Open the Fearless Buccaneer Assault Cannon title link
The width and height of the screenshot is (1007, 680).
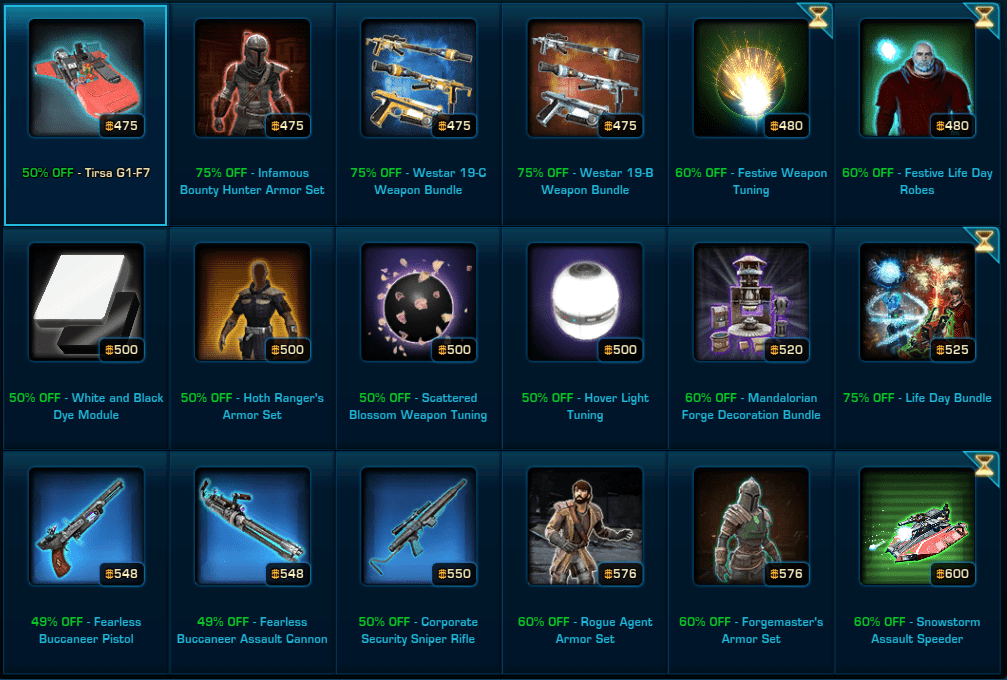pos(252,630)
